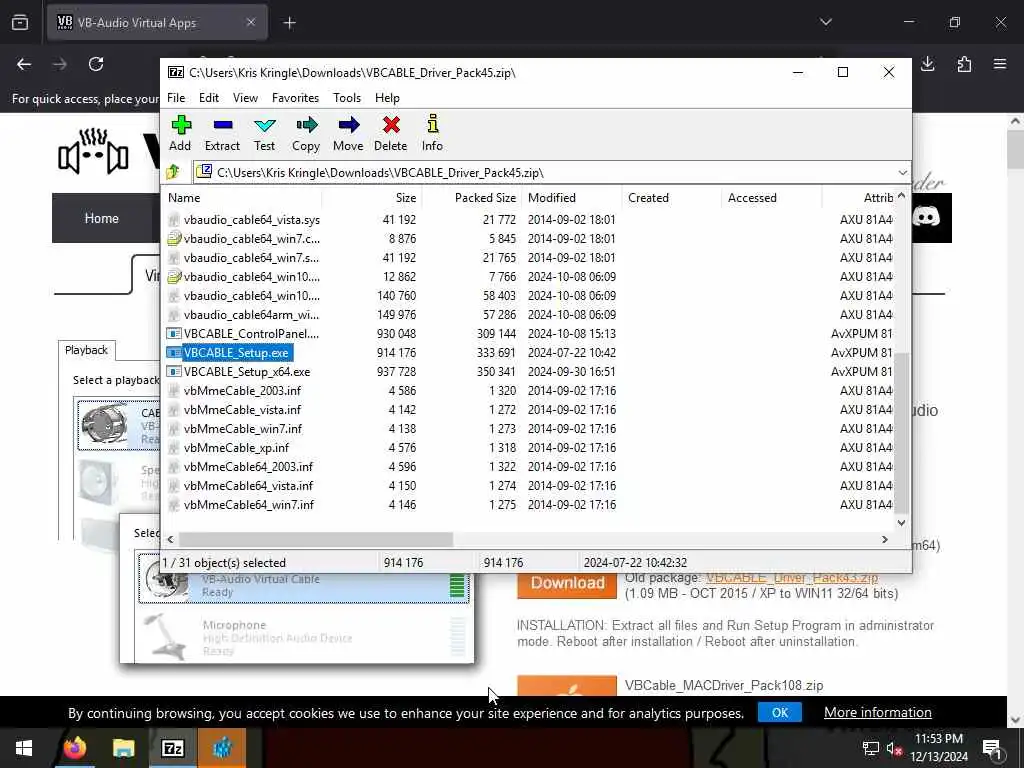
Task: Click the orange Download button
Action: [567, 583]
